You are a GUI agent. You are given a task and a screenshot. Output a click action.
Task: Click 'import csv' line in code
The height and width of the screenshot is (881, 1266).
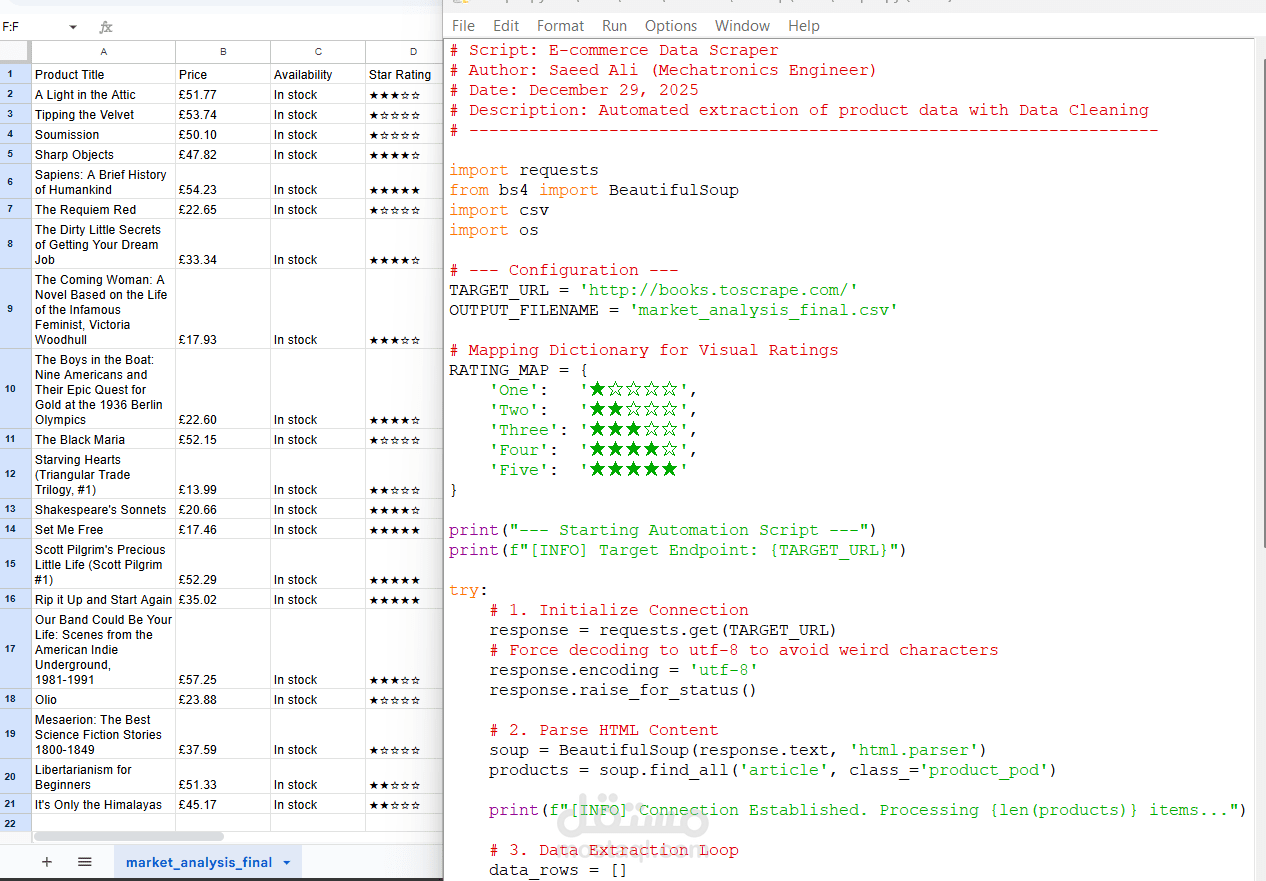pyautogui.click(x=499, y=210)
